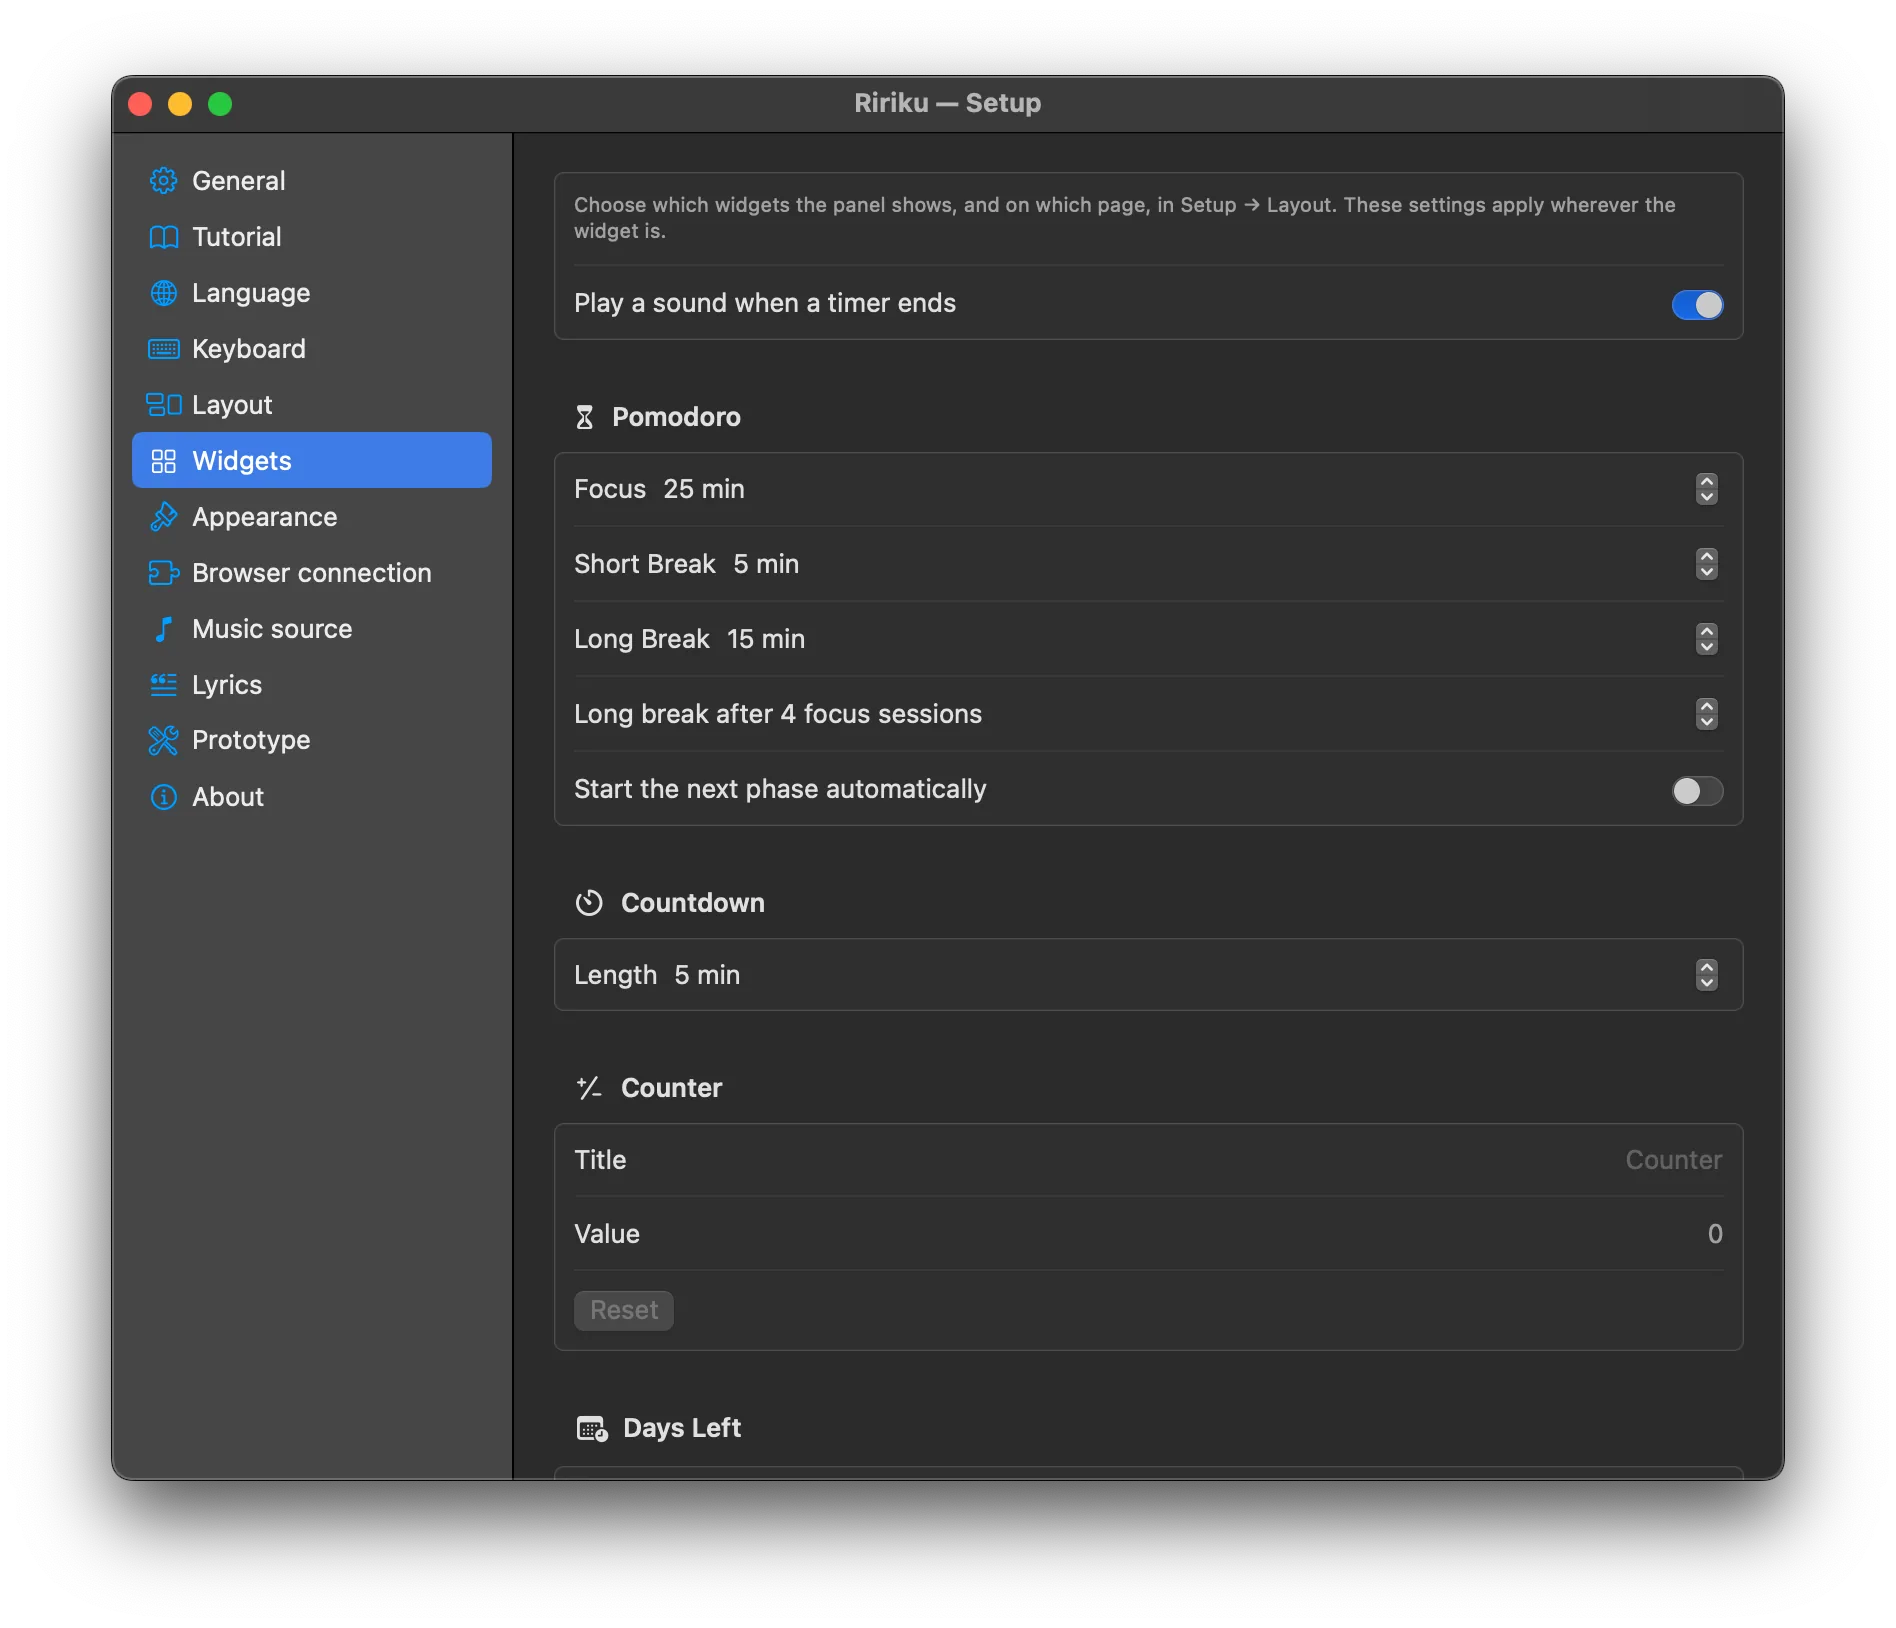Click the Pomodoro hourglass icon
This screenshot has width=1896, height=1628.
585,417
